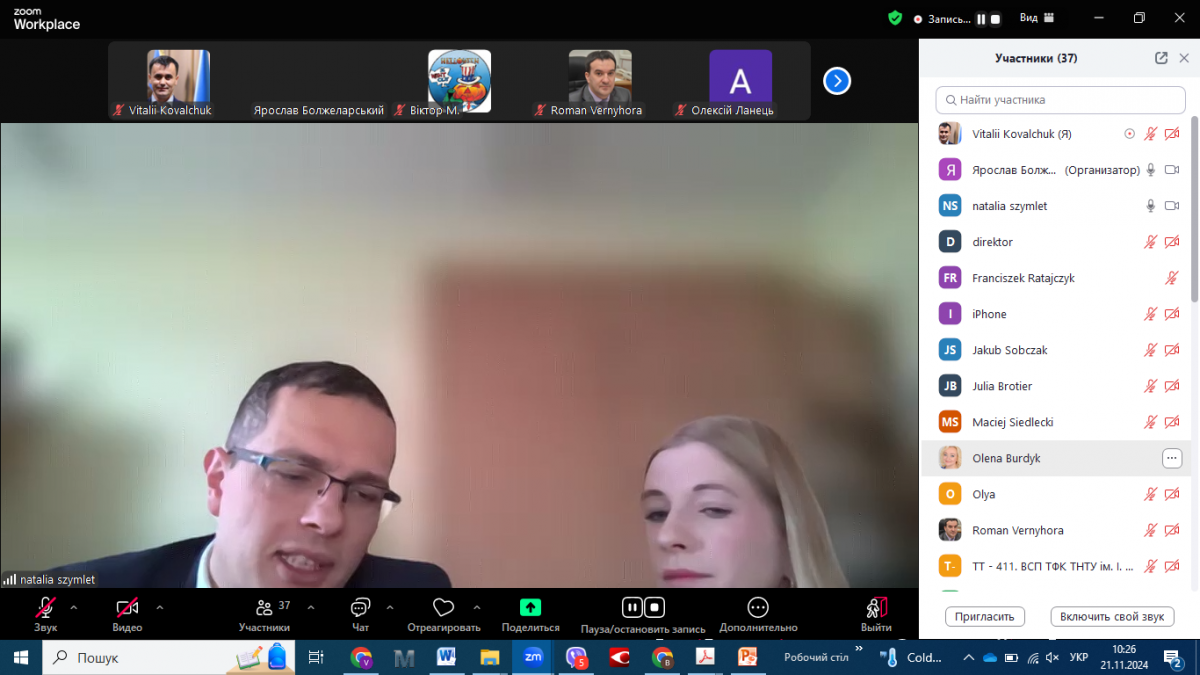The height and width of the screenshot is (675, 1200).
Task: Toggle natalia szymlet's microphone in list
Action: tap(1150, 206)
